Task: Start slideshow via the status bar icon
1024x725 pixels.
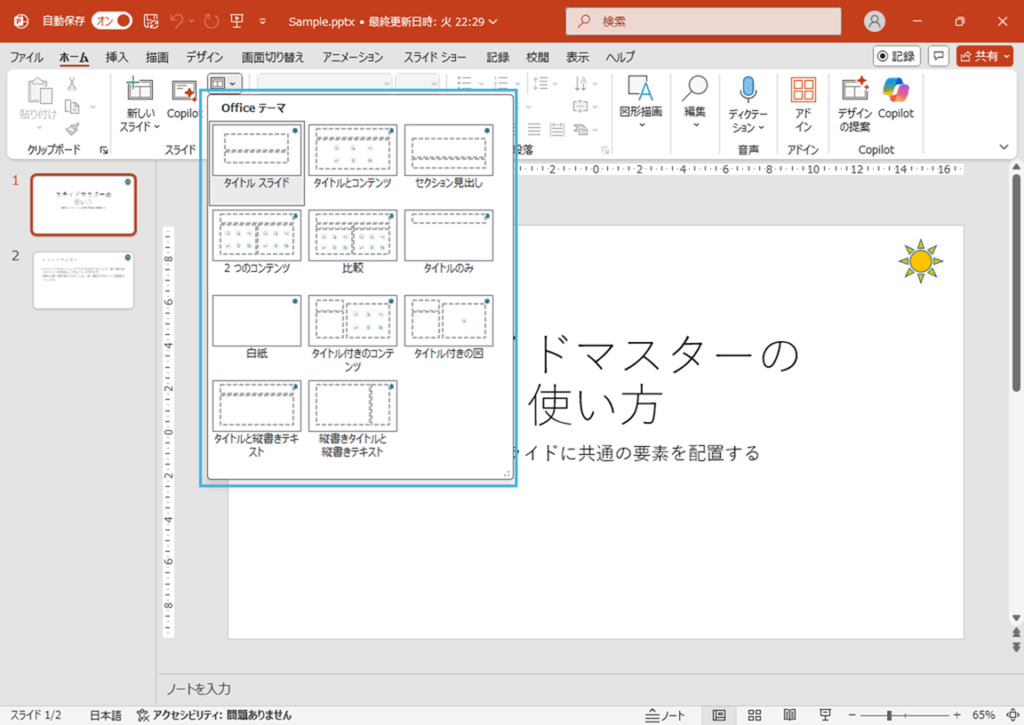Action: 824,715
